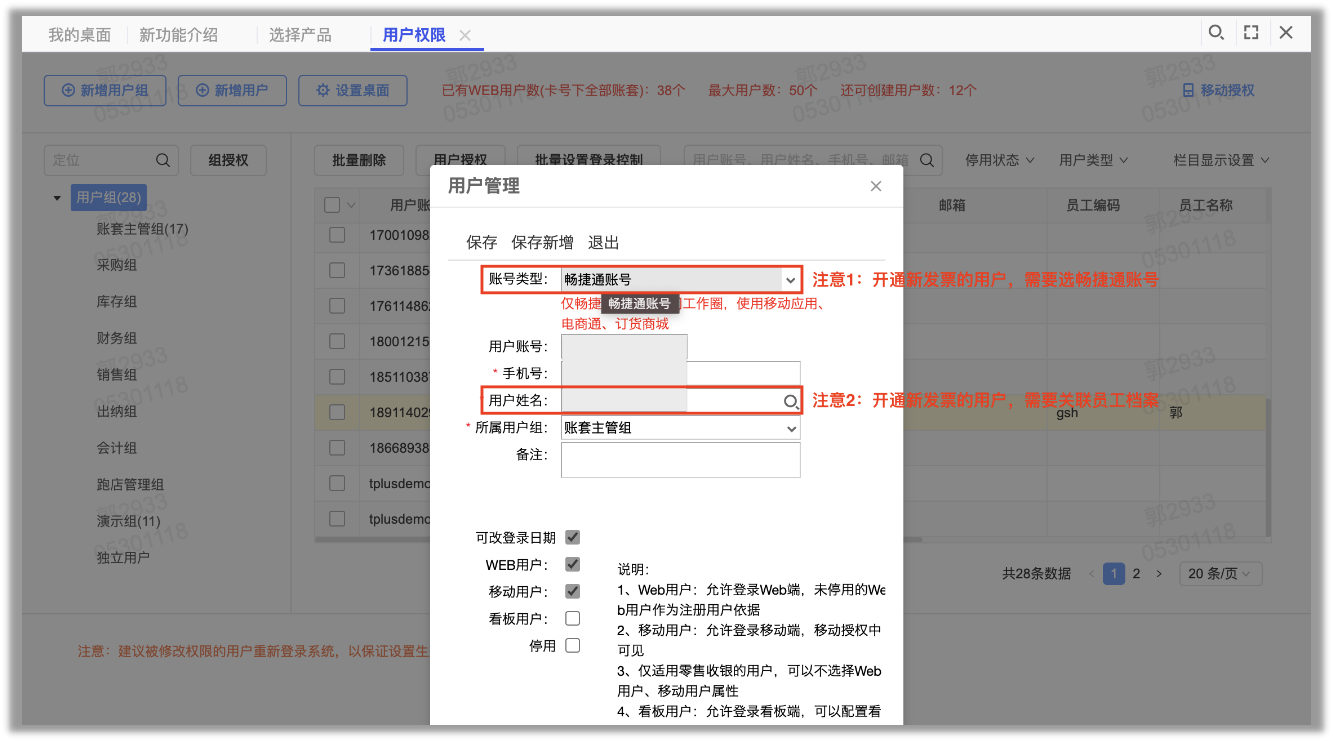Uncheck the 可改登录日期 checkbox
This screenshot has width=1333, height=741.
(x=573, y=537)
